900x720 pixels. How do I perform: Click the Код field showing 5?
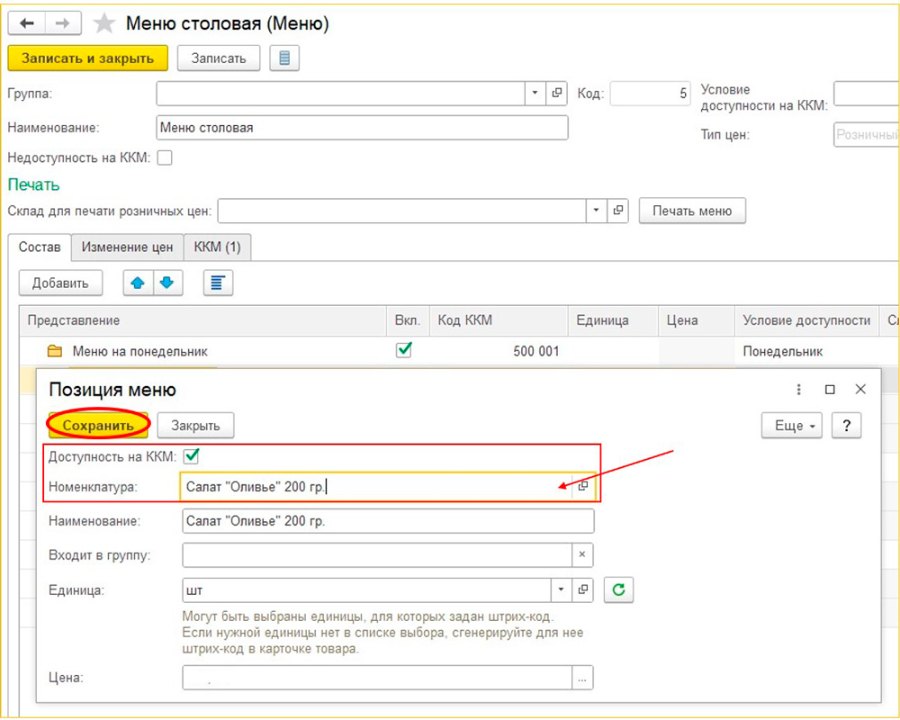click(650, 93)
